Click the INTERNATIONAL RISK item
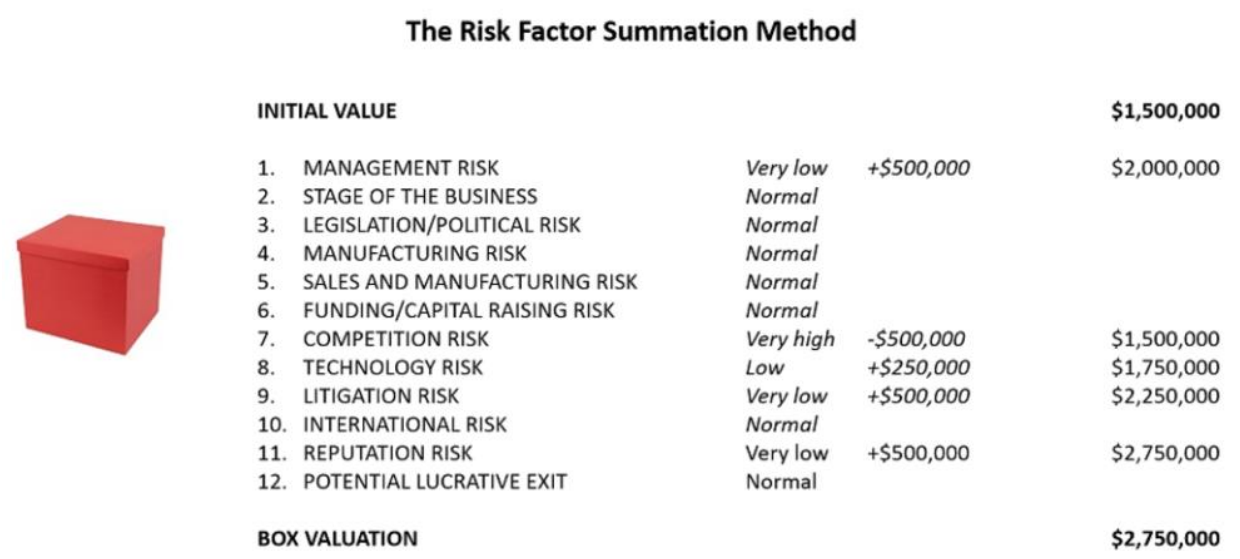 tap(404, 425)
